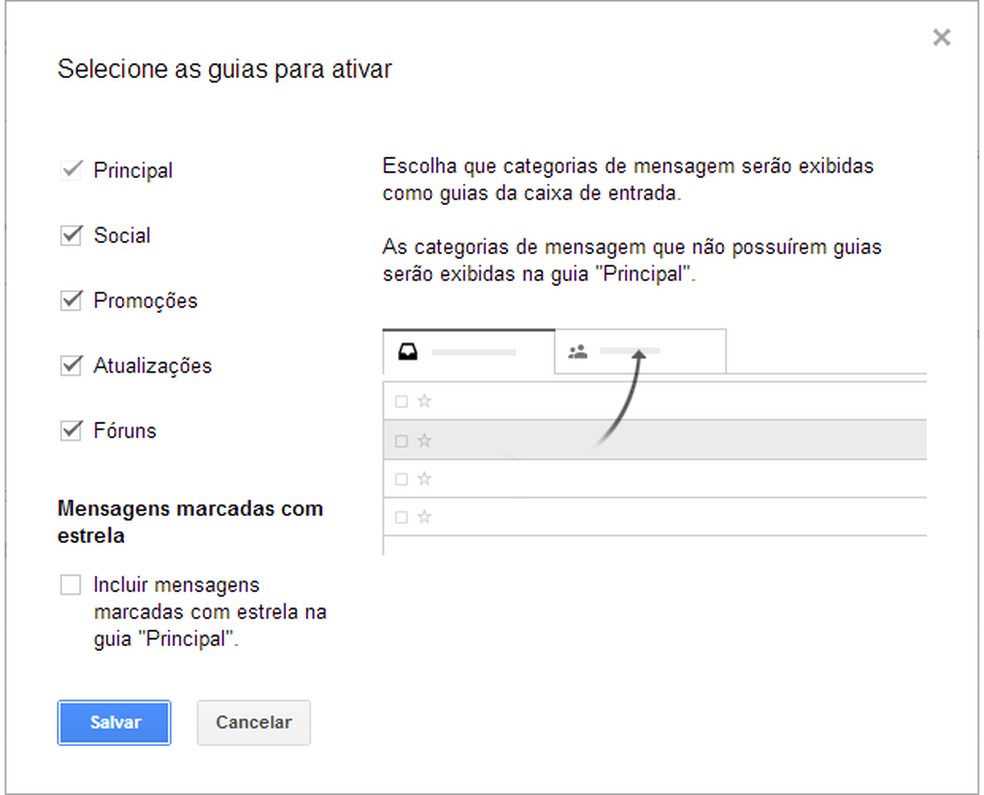Uncheck the Fóruns checkbox
984x795 pixels.
[x=71, y=431]
